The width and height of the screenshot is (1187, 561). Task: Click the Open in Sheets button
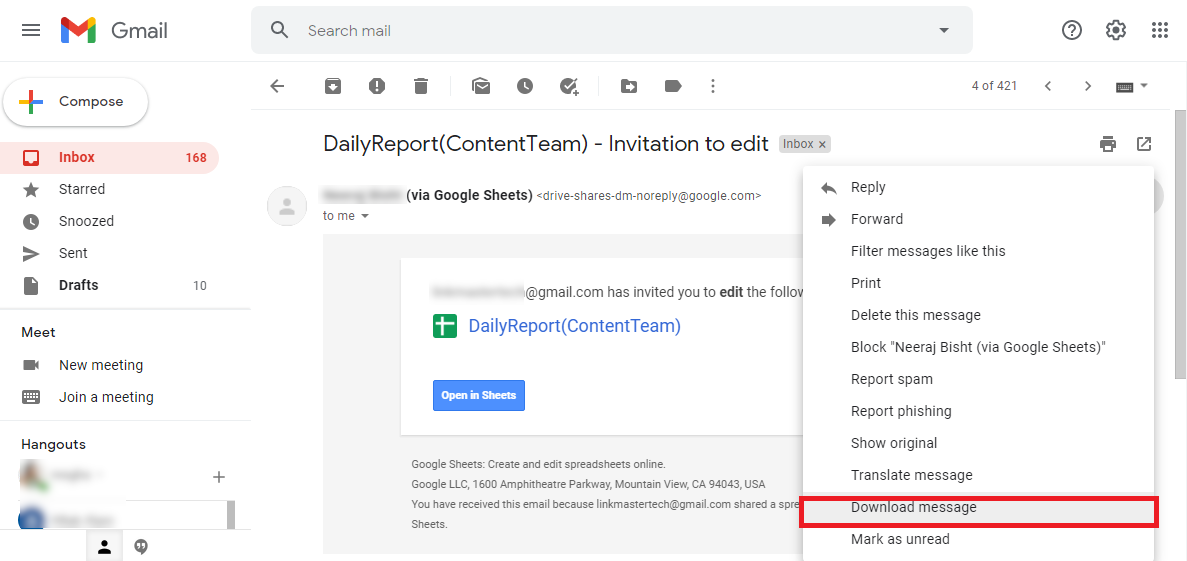(478, 395)
